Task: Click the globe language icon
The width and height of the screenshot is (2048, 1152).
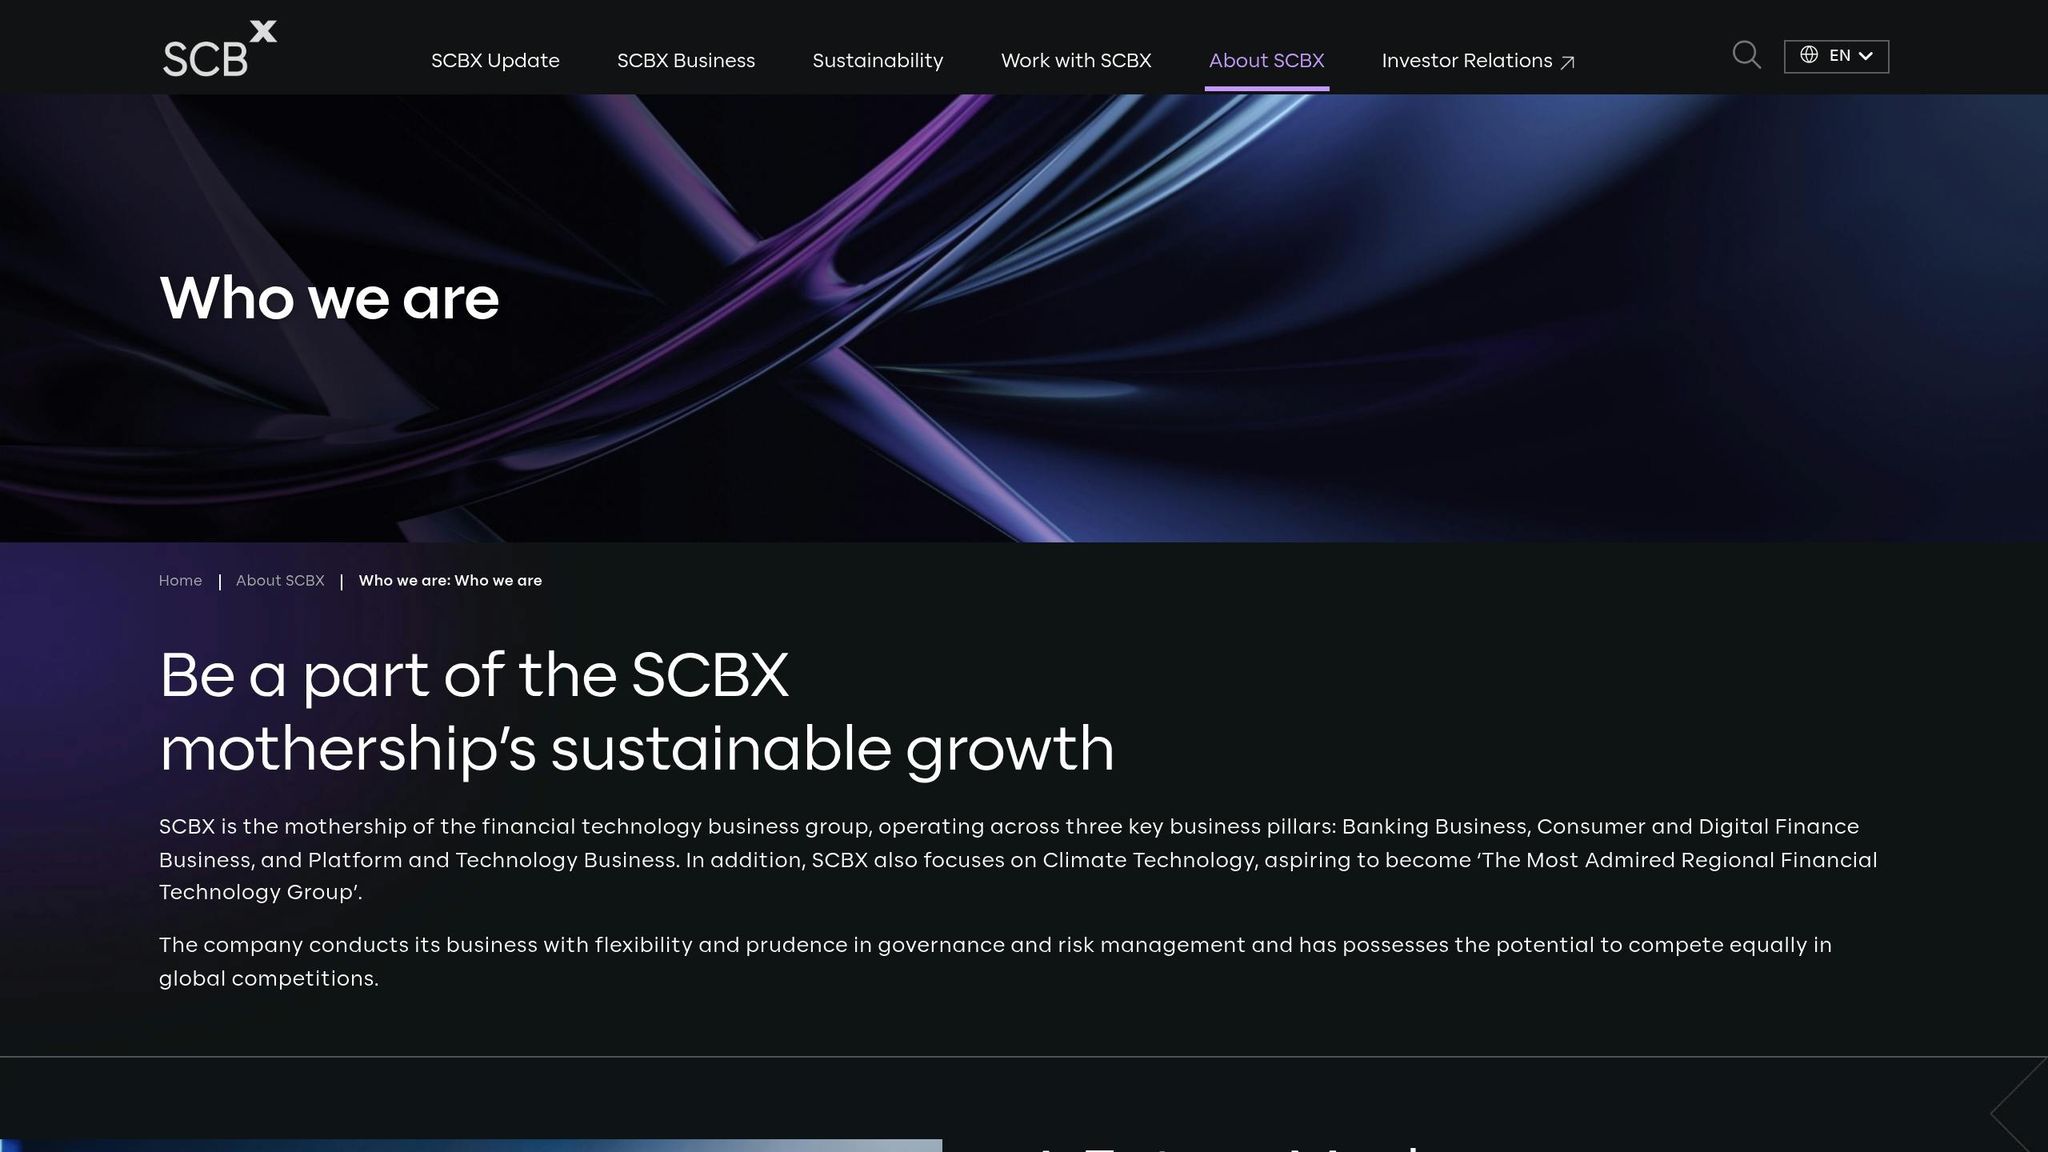Action: (x=1809, y=55)
